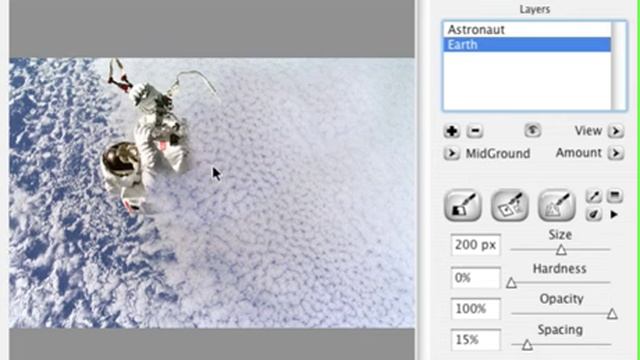The height and width of the screenshot is (360, 640).
Task: Click the 15% spacing field
Action: 476,340
